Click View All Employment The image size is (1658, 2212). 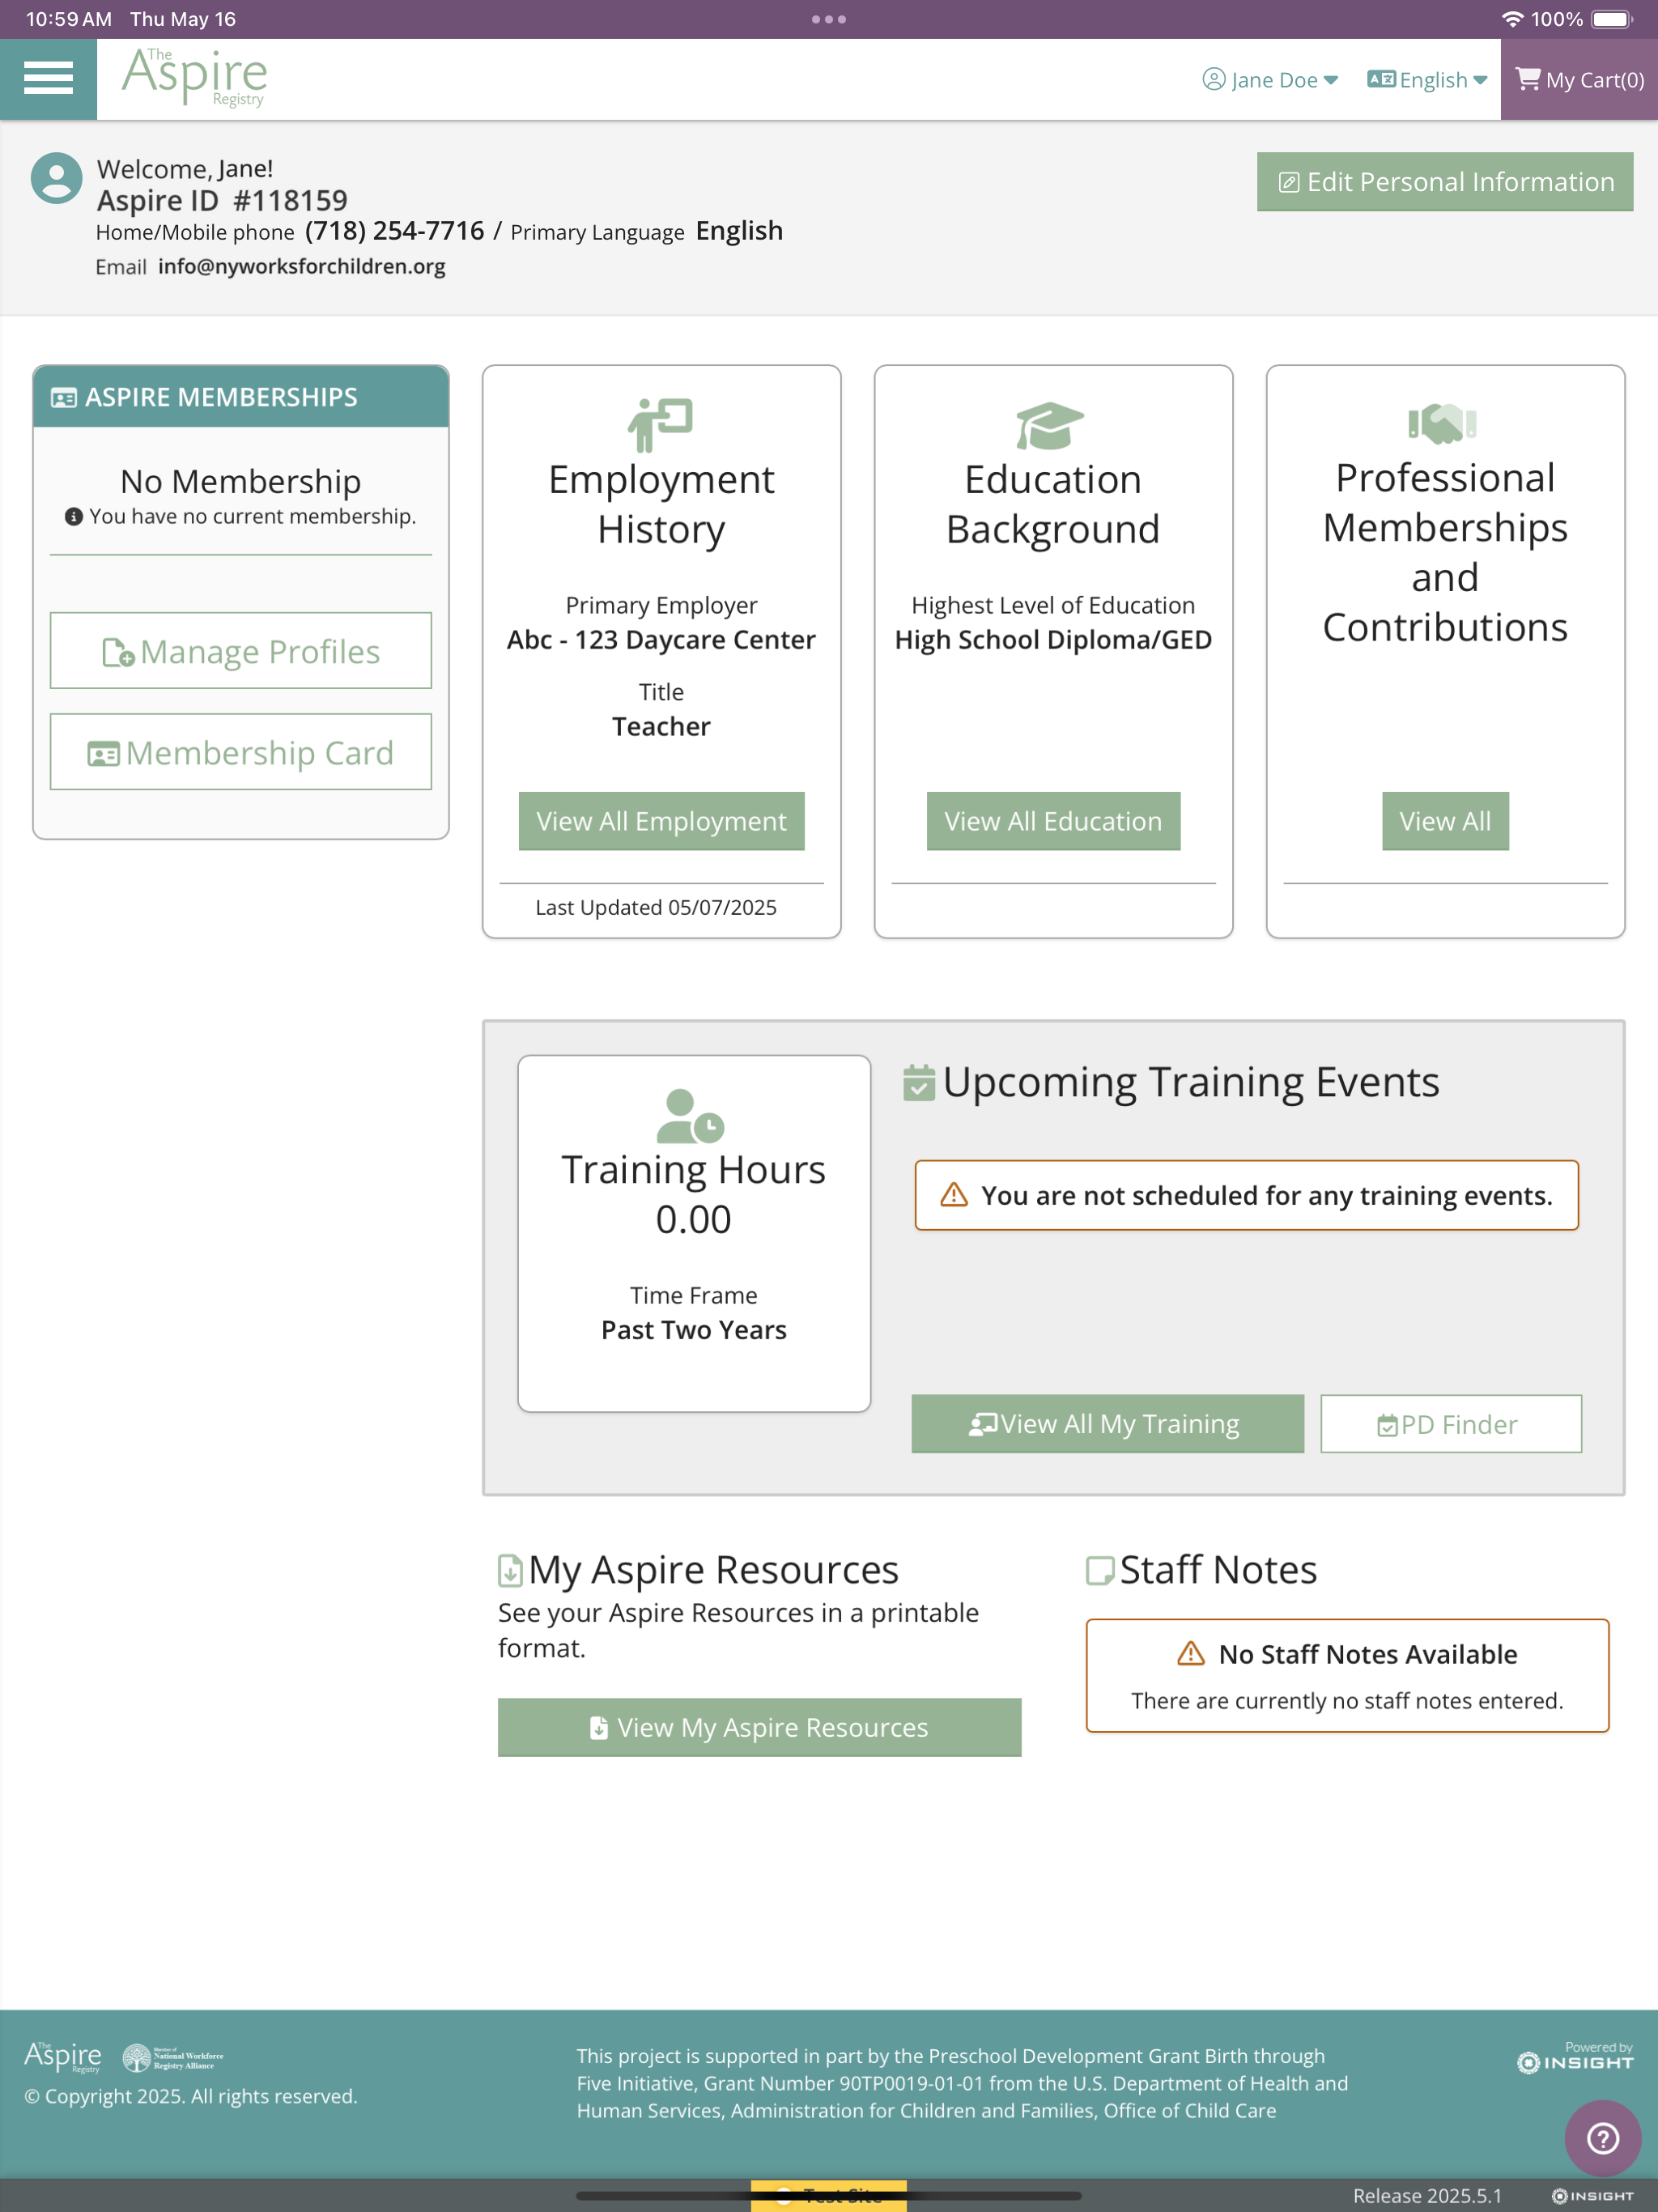coord(661,821)
